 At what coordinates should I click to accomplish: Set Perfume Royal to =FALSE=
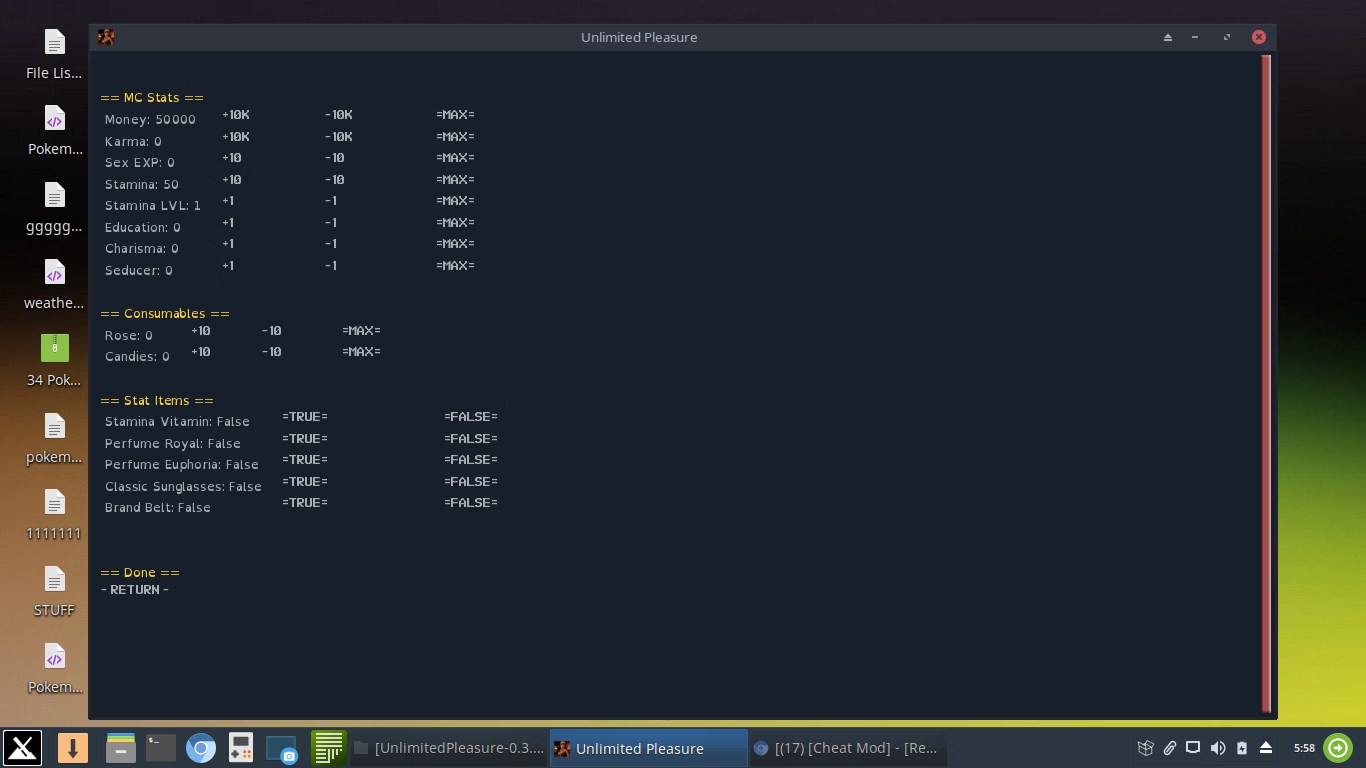coord(471,439)
